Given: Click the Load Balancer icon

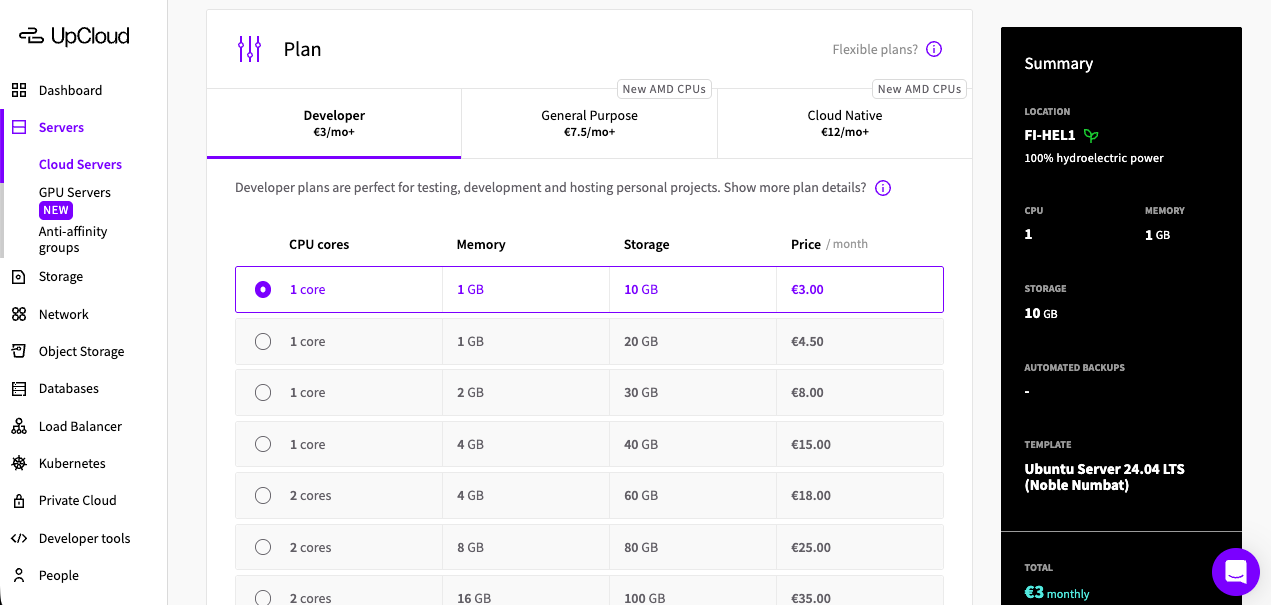Looking at the screenshot, I should pyautogui.click(x=19, y=426).
